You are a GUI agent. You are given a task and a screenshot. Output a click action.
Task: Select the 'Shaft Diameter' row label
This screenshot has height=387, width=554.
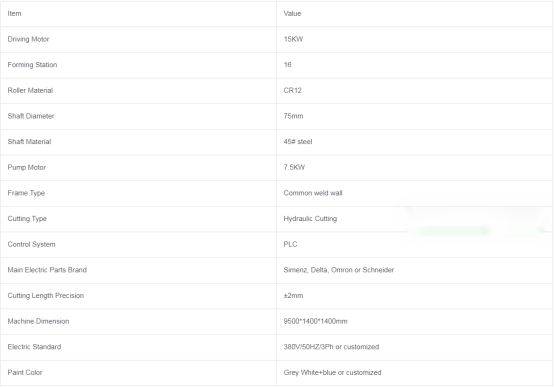point(31,116)
